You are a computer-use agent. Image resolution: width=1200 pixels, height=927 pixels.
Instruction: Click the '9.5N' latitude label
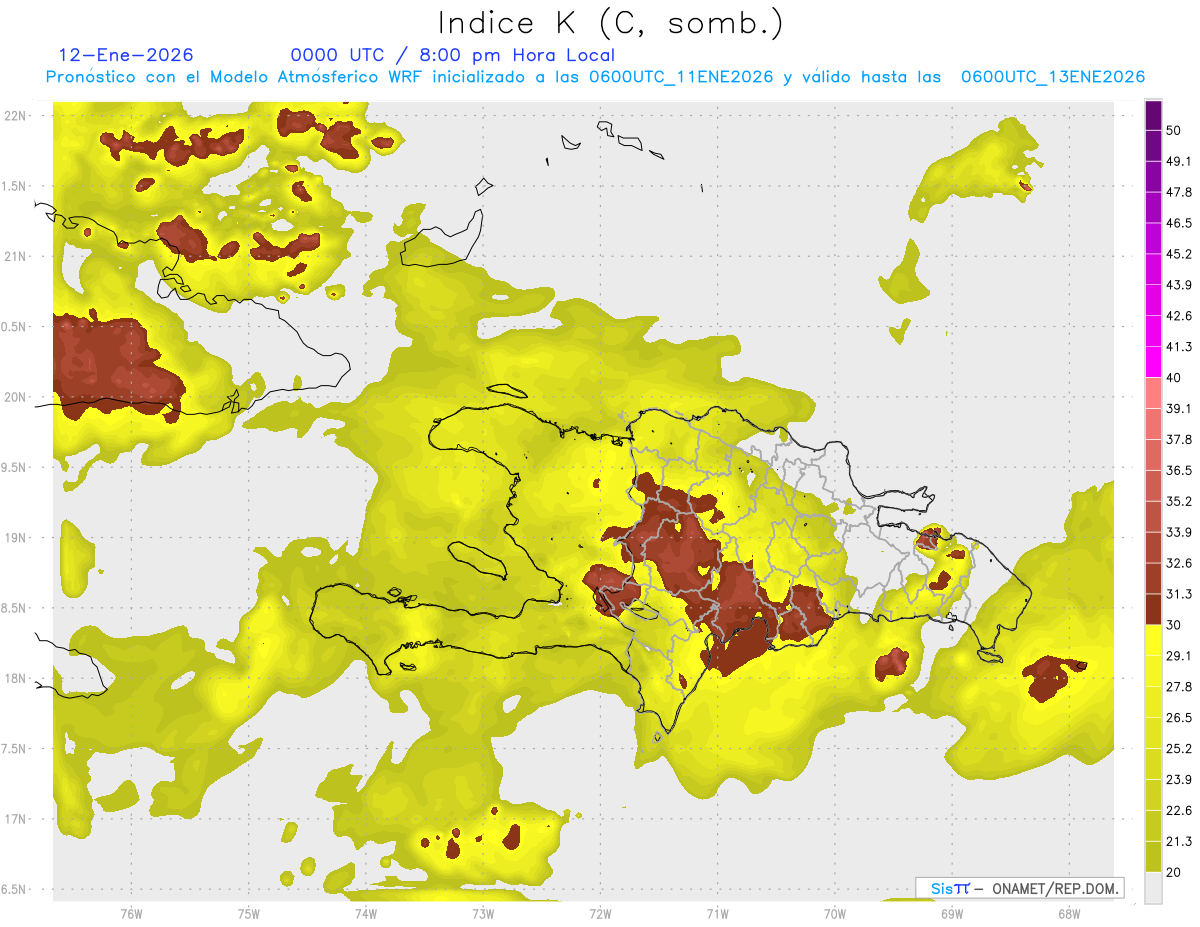click(x=15, y=467)
